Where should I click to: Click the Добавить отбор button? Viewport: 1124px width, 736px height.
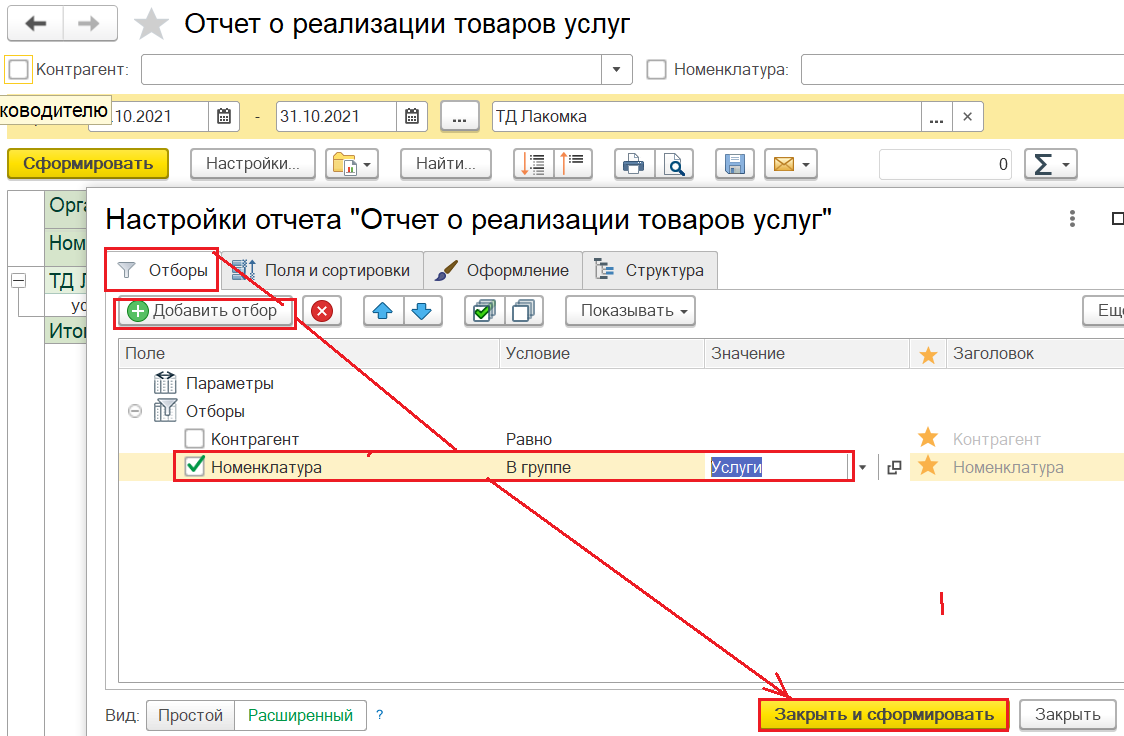(204, 311)
